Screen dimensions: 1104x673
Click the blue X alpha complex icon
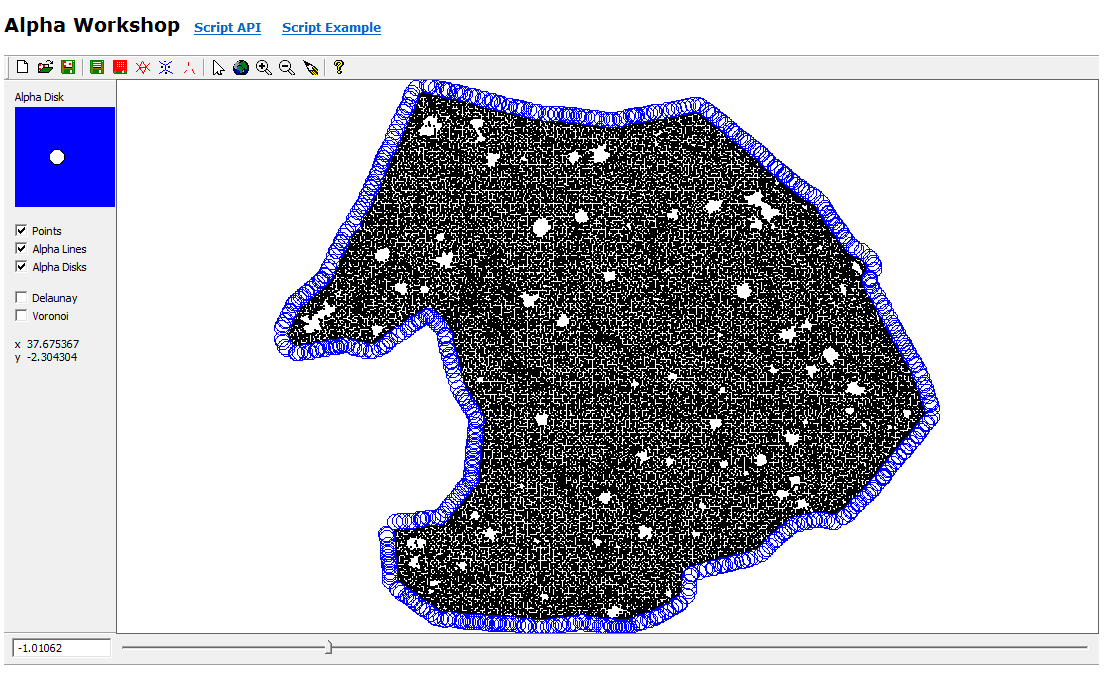[x=166, y=67]
